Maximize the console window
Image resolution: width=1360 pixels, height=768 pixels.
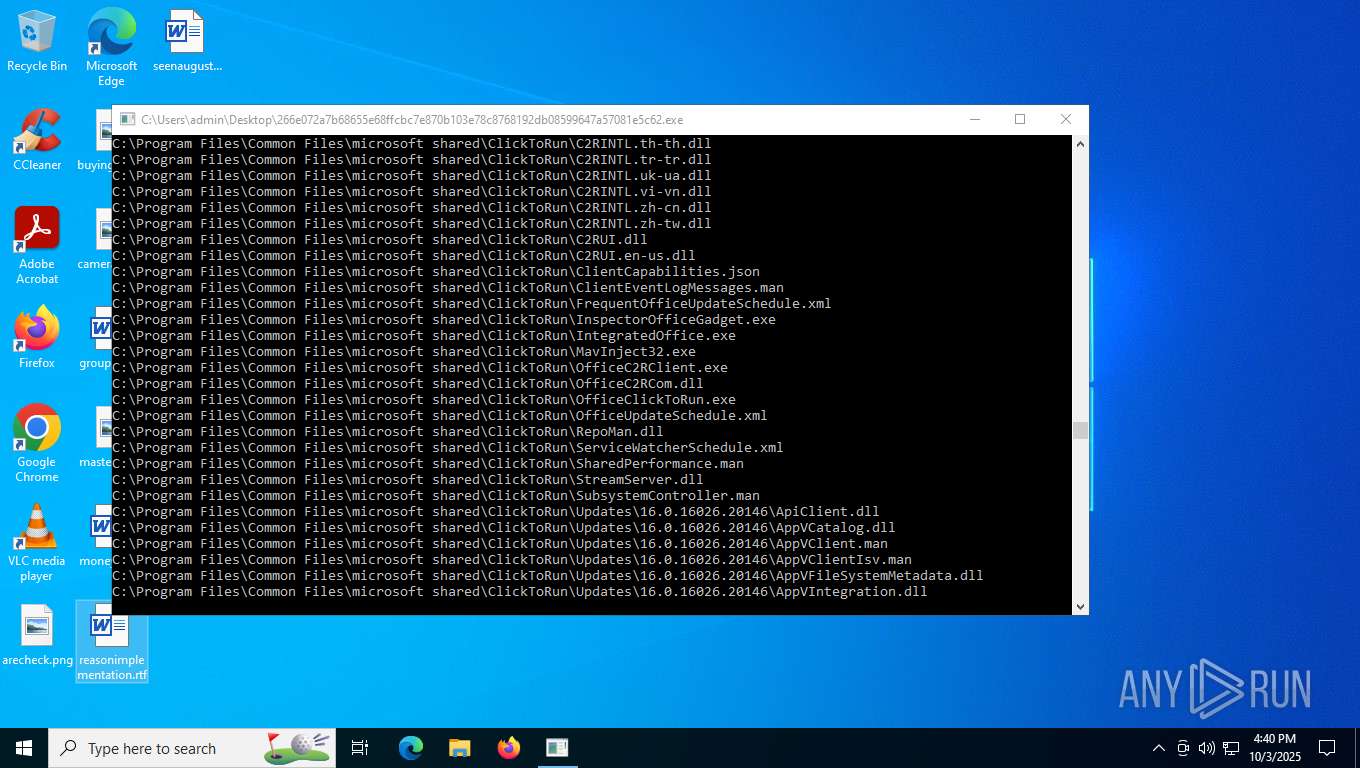point(1020,120)
